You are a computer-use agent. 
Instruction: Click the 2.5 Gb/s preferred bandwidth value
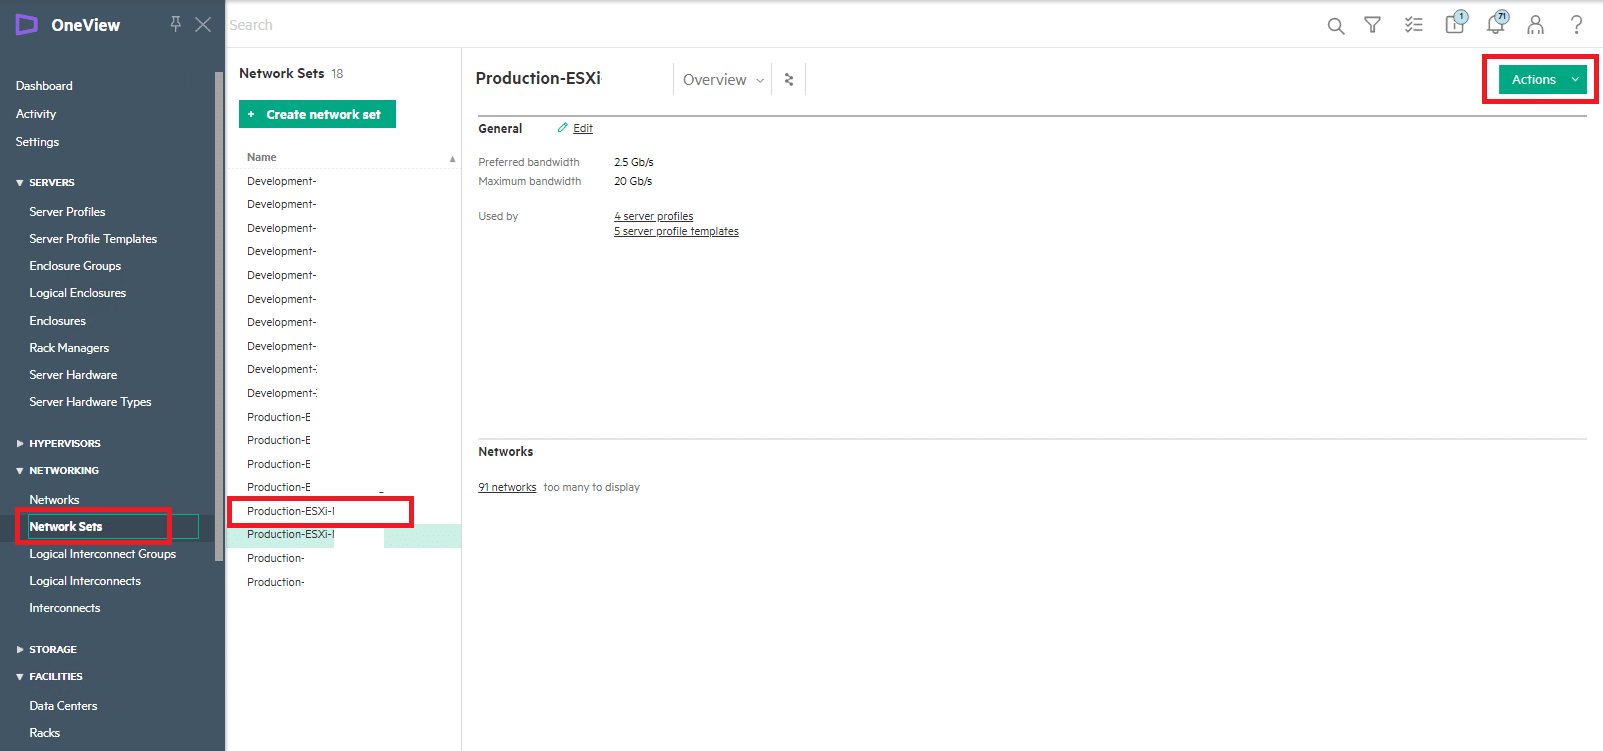click(x=633, y=162)
